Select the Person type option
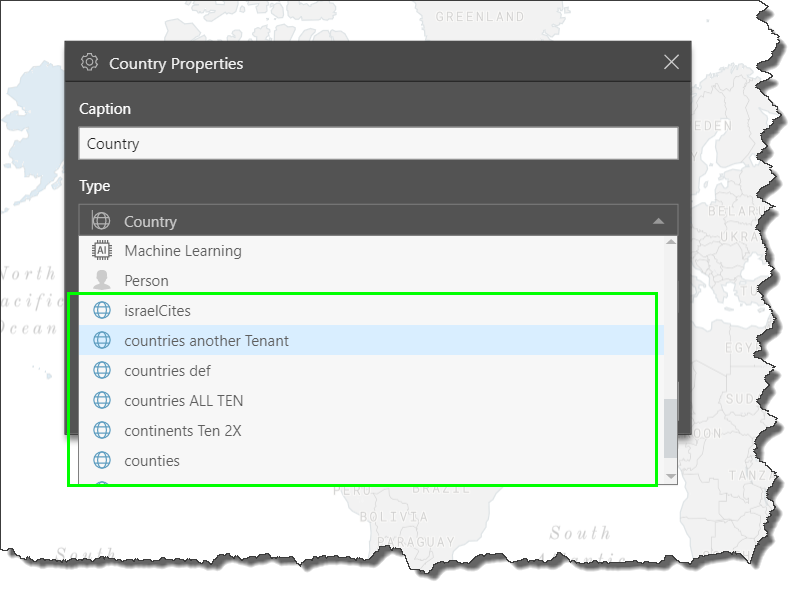The width and height of the screenshot is (802, 592). pos(146,281)
